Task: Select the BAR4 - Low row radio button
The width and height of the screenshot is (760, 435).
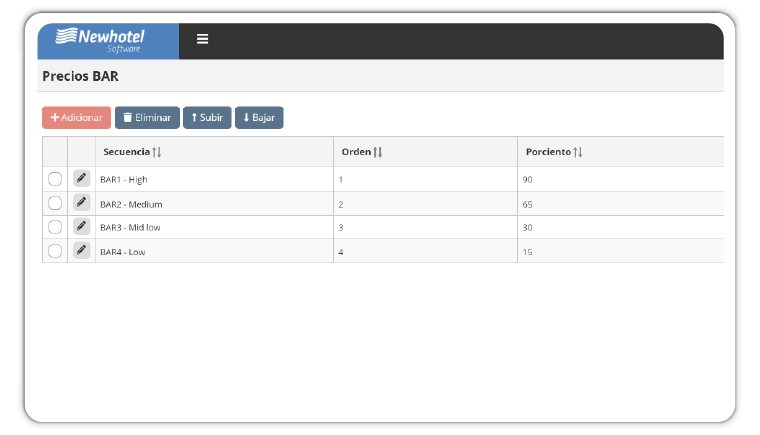Action: (55, 251)
